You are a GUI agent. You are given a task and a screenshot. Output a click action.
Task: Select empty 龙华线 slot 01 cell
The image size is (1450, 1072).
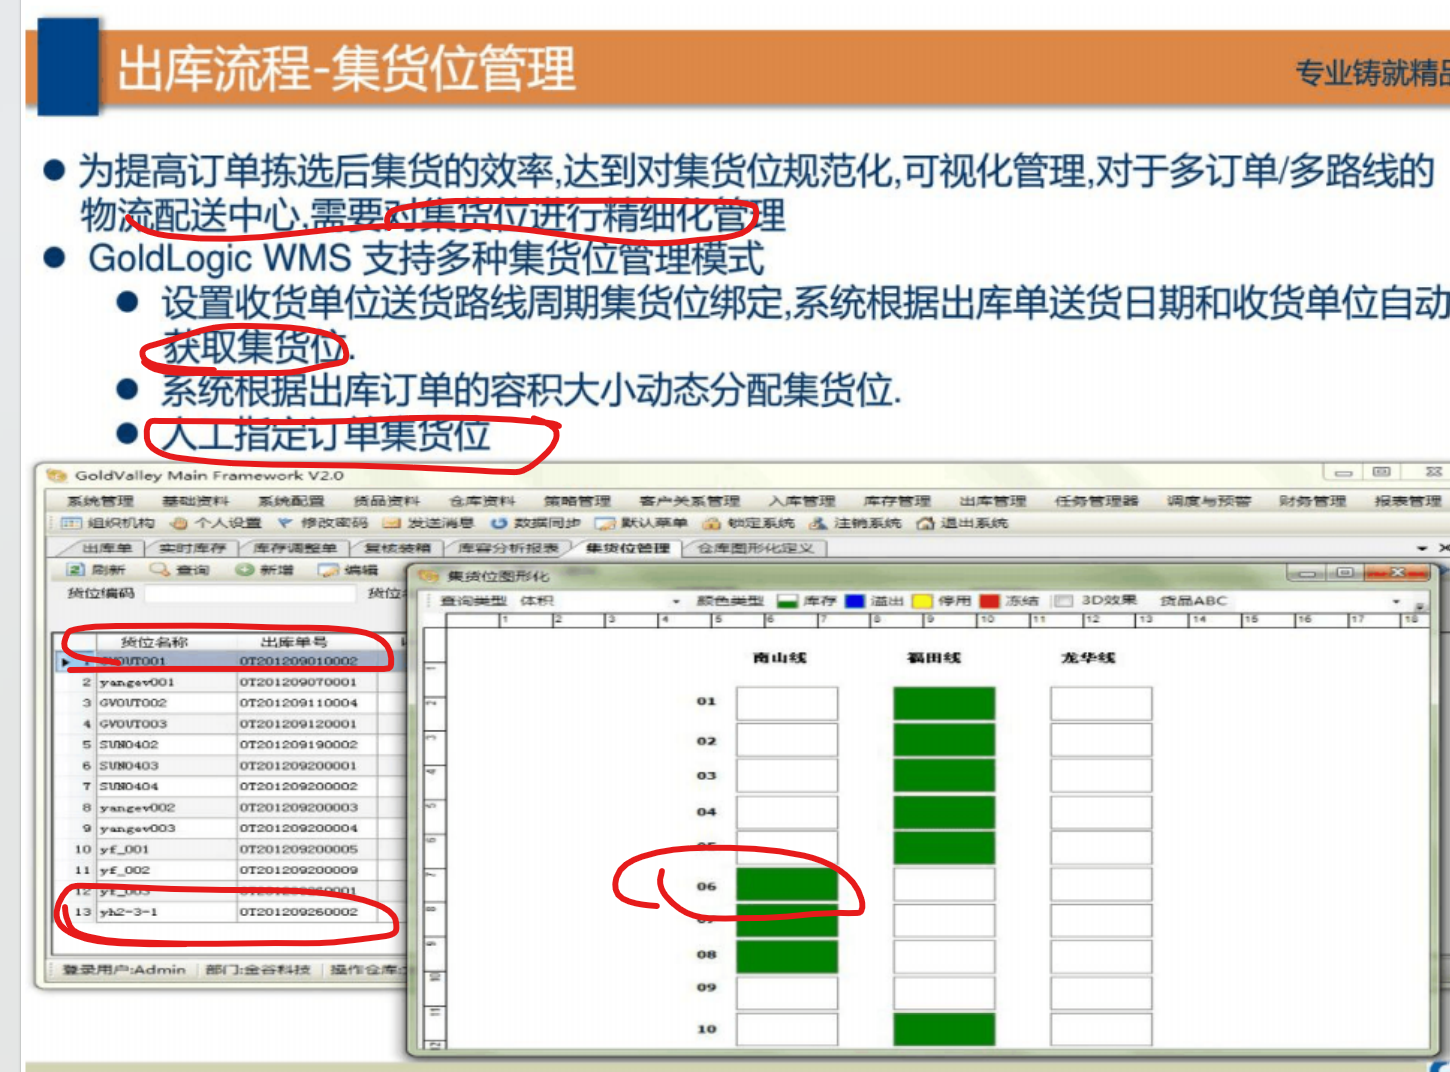pos(1101,703)
